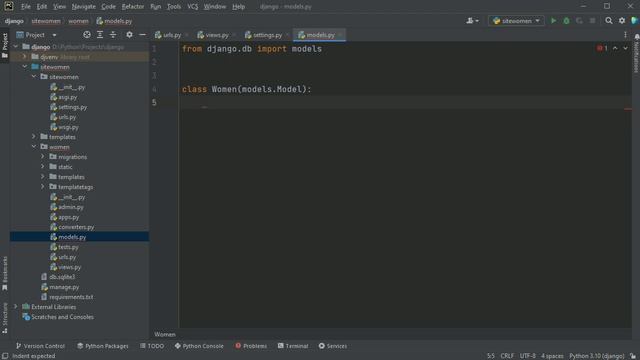The height and width of the screenshot is (360, 640).
Task: Switch to the views.py editor tab
Action: (213, 35)
